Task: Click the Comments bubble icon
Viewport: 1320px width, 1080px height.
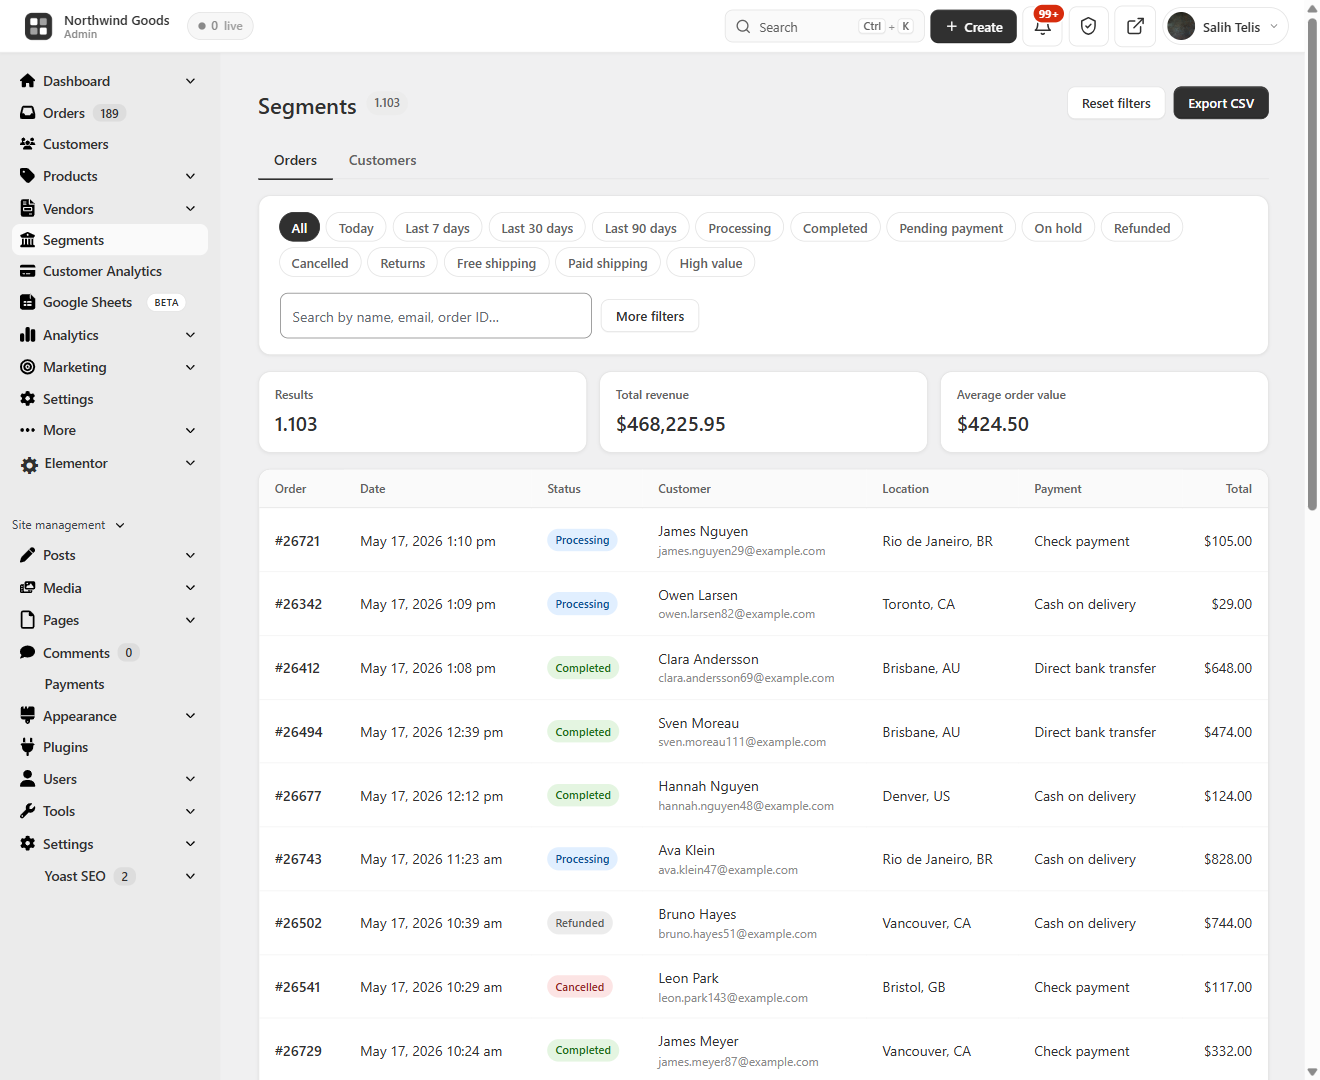Action: [28, 653]
